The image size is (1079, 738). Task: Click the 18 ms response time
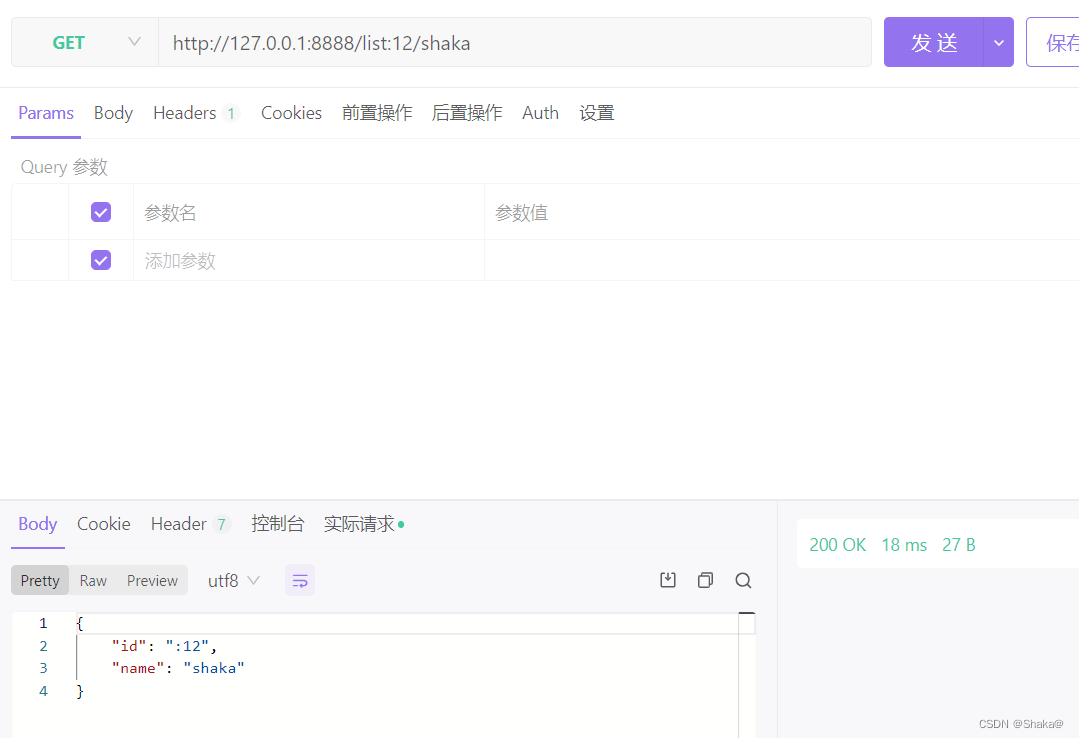(904, 545)
